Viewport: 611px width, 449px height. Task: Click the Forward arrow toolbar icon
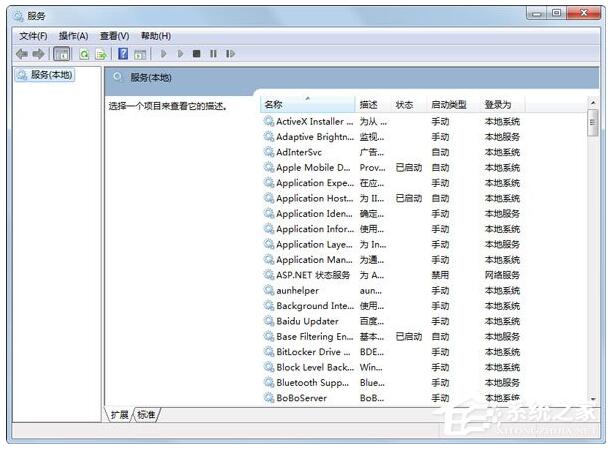tap(38, 54)
